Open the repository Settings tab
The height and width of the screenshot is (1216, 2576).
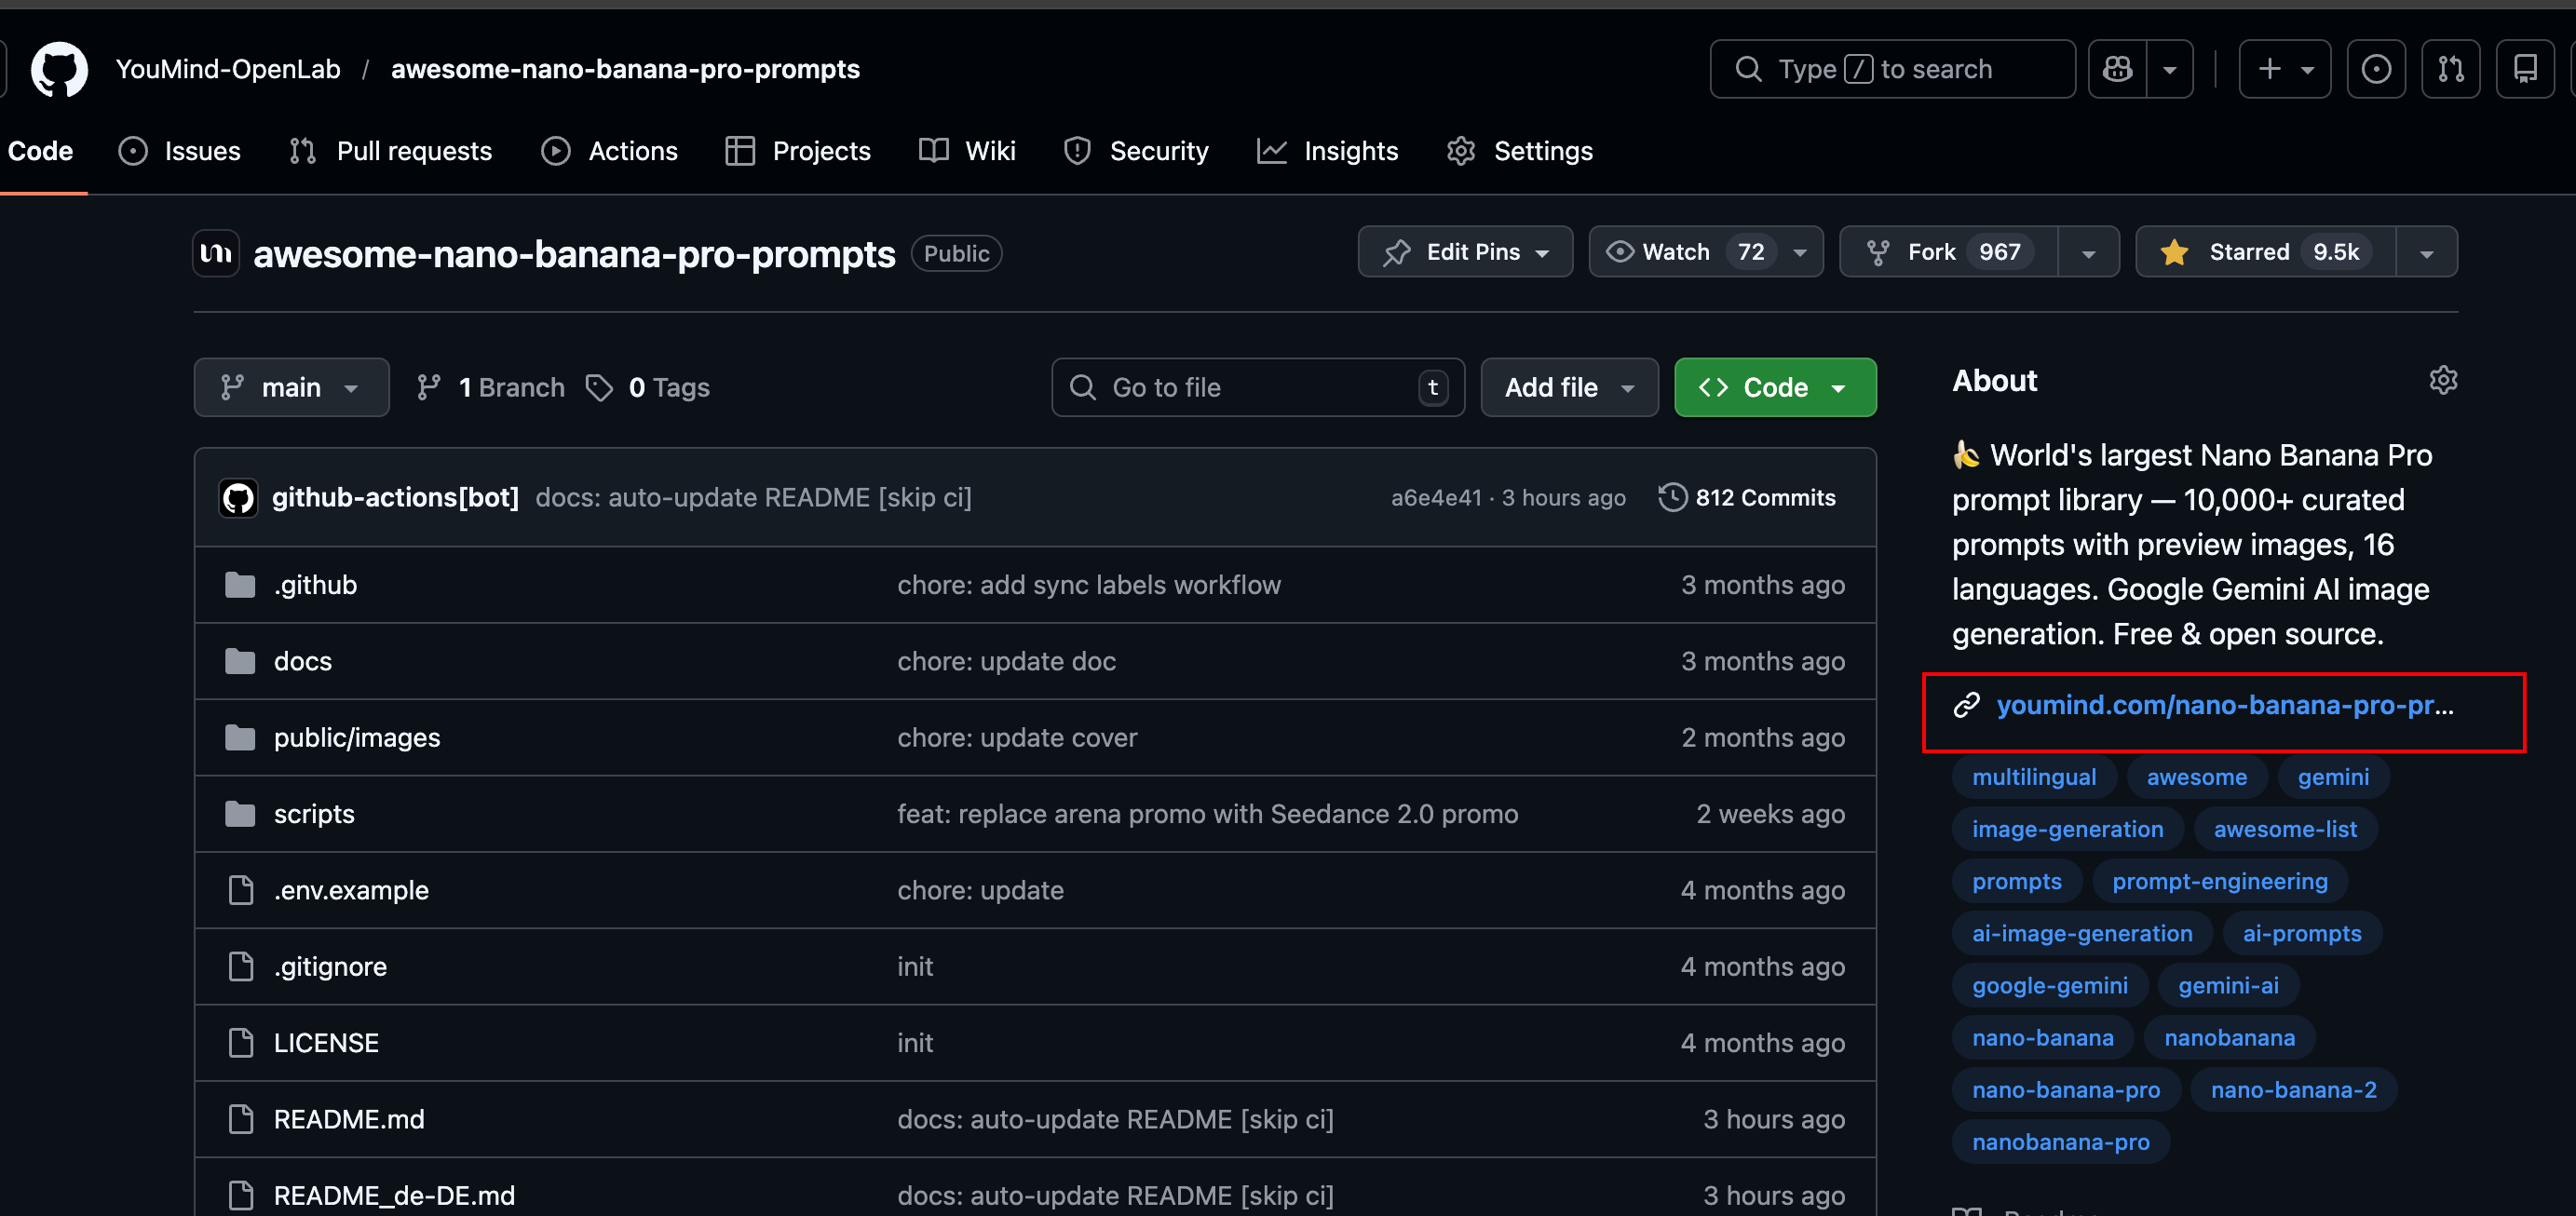click(1520, 151)
